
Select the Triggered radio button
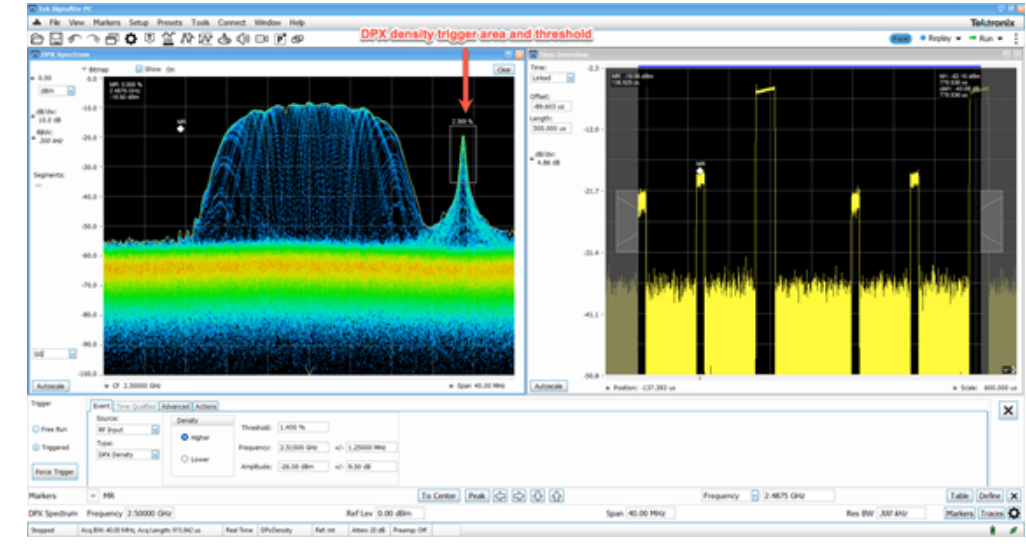(x=36, y=448)
